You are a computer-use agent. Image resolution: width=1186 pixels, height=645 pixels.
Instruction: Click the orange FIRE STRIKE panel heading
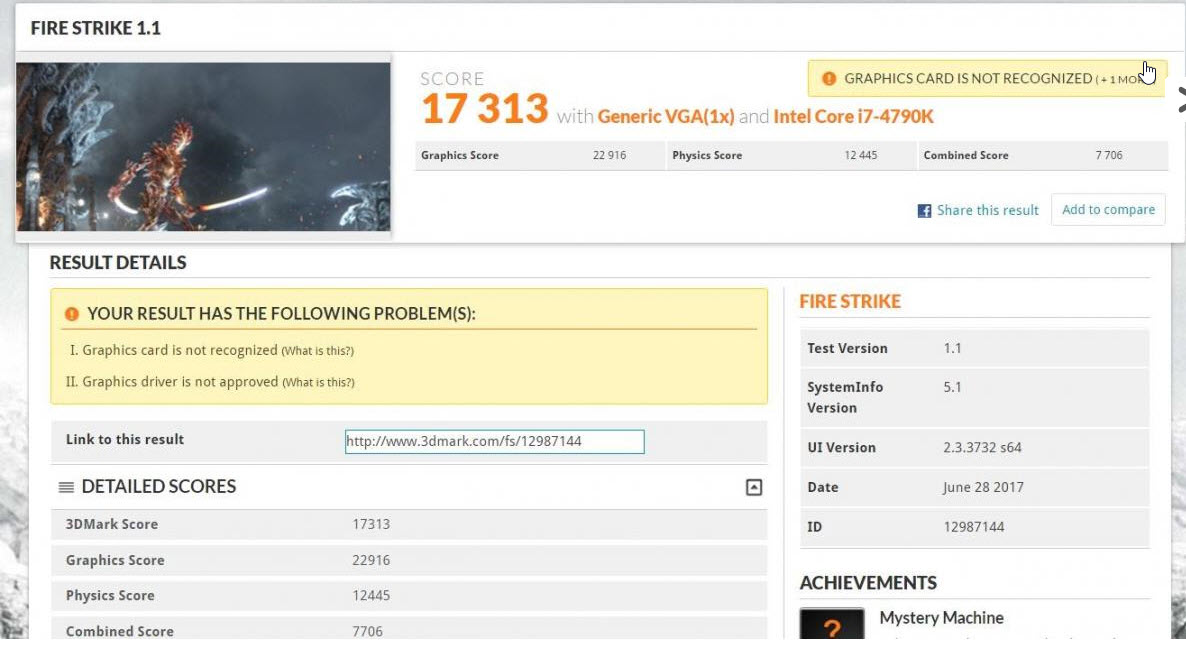pyautogui.click(x=849, y=302)
